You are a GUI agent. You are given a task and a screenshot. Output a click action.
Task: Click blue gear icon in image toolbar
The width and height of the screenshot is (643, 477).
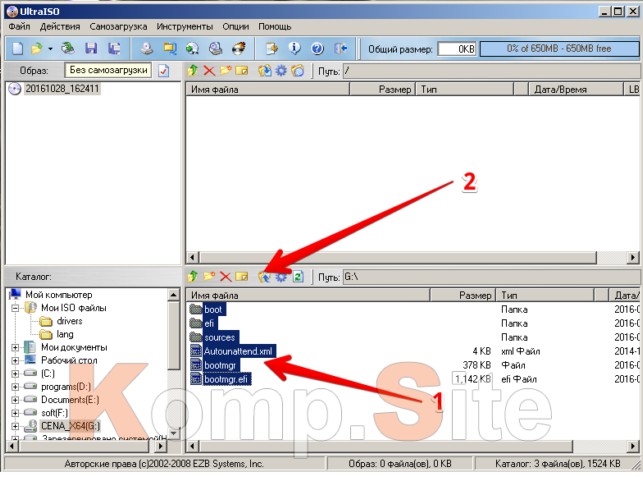coord(281,71)
